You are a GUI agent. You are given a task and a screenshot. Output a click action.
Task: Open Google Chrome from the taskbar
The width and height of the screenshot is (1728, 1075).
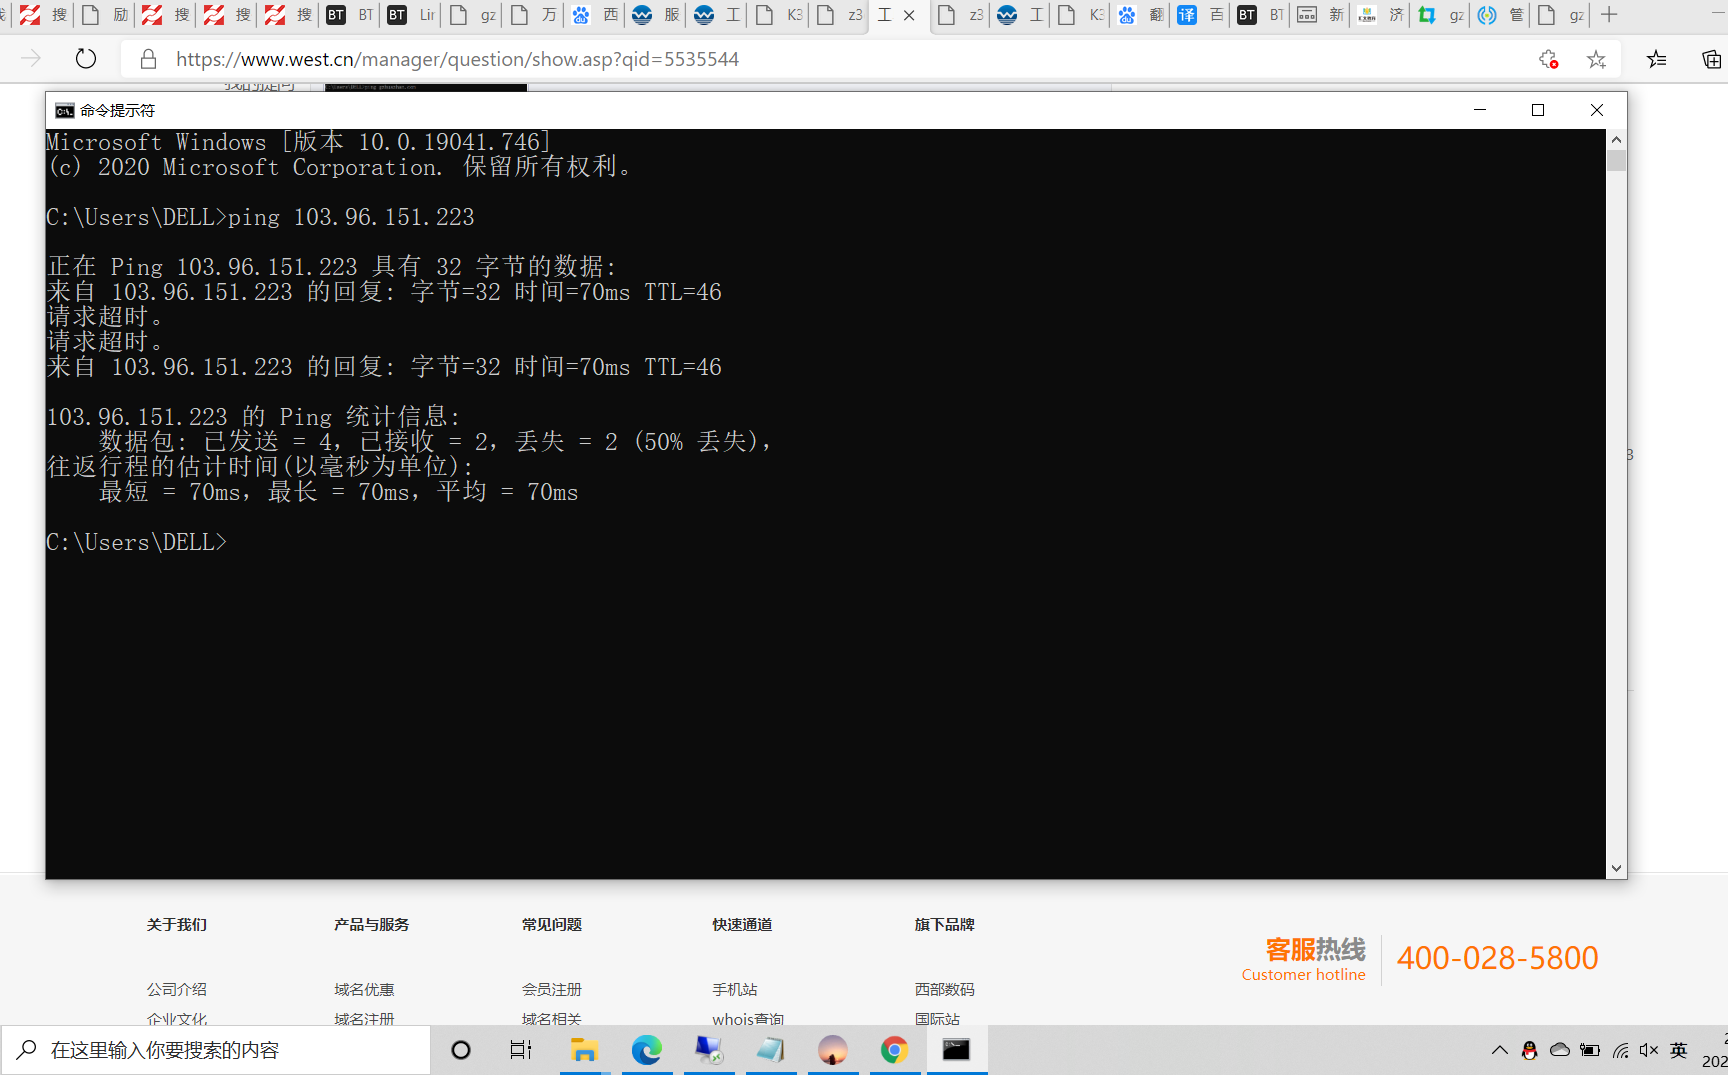click(x=894, y=1050)
